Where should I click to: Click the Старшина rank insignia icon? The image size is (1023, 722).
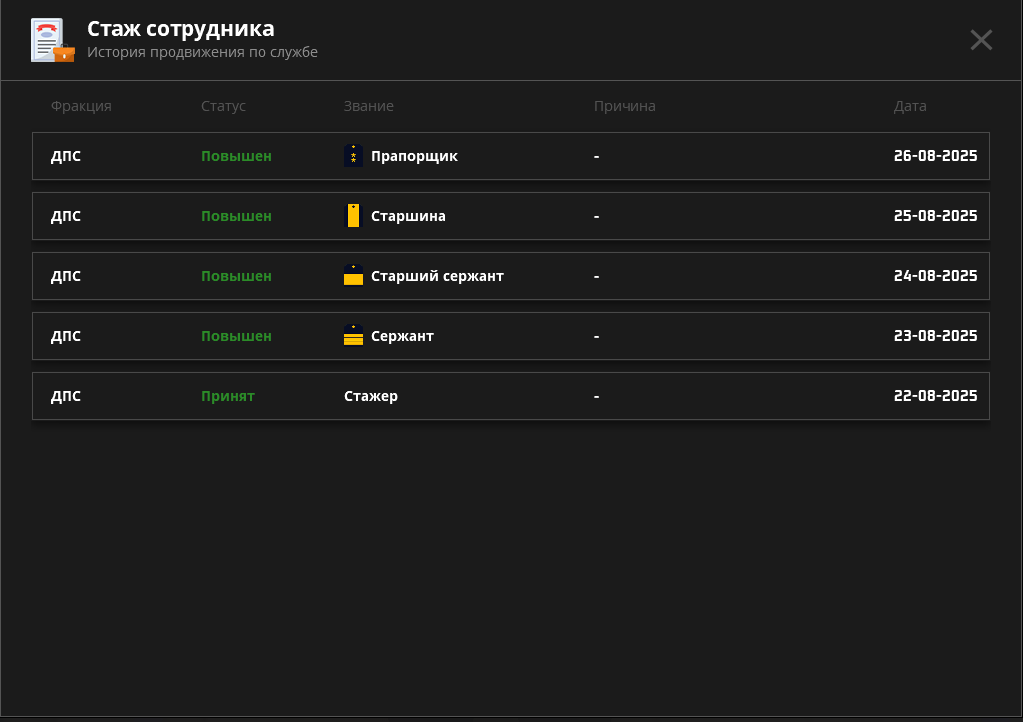coord(353,216)
